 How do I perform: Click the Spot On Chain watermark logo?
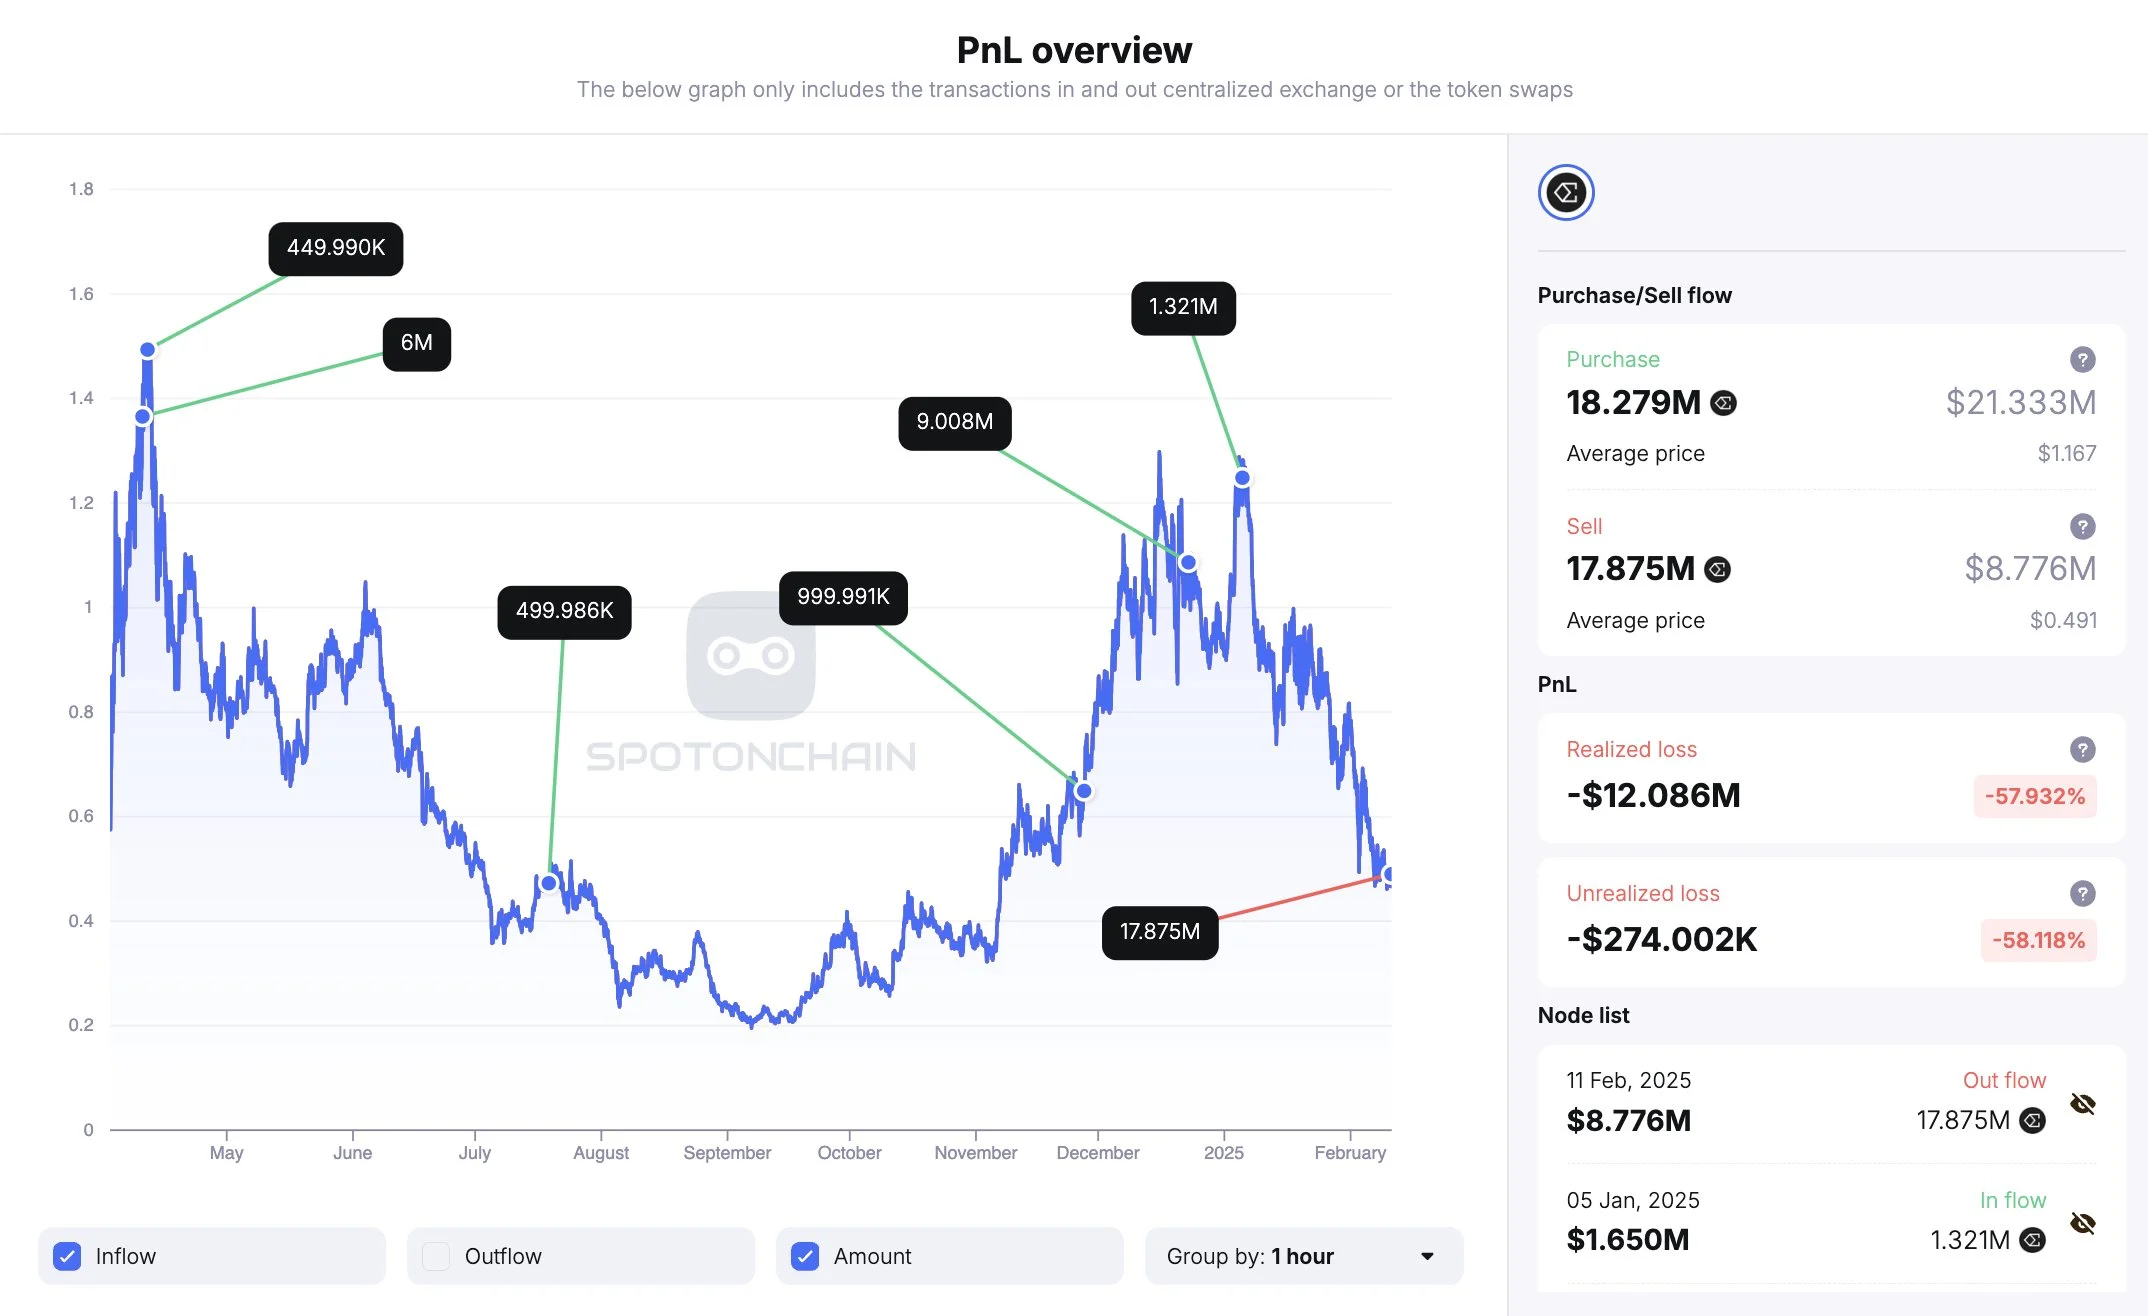[x=751, y=656]
